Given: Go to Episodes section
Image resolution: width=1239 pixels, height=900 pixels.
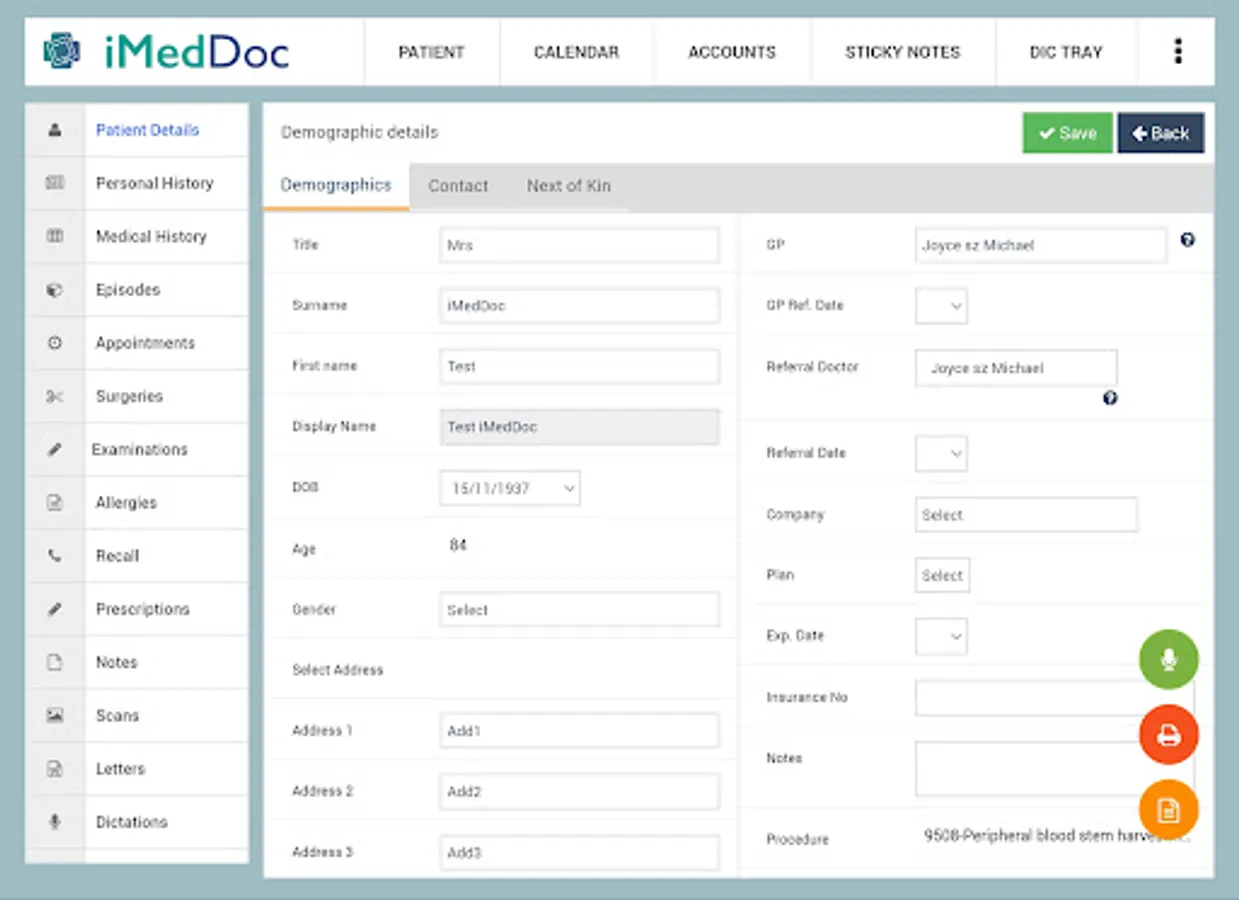Looking at the screenshot, I should pos(128,290).
